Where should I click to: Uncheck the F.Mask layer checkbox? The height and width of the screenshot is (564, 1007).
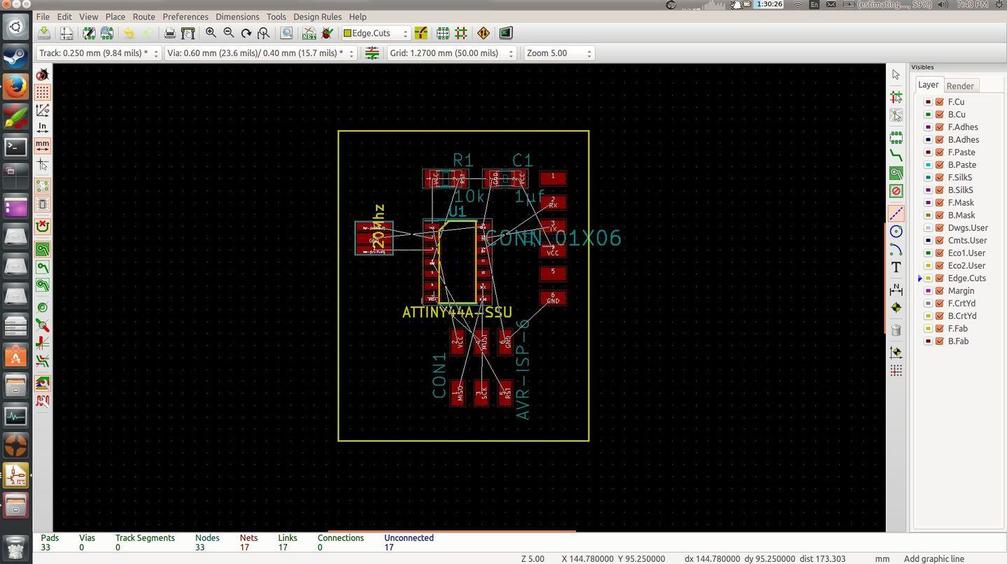(x=940, y=202)
